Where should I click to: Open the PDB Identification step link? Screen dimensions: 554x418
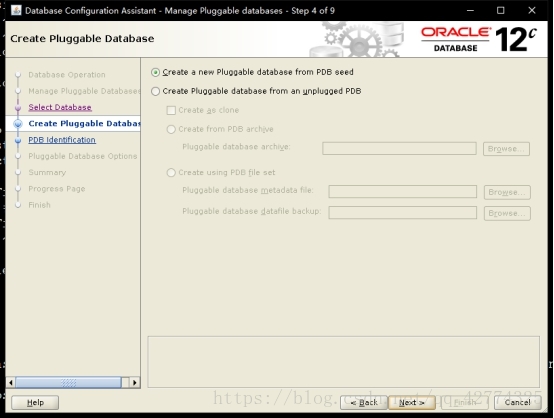(x=62, y=140)
